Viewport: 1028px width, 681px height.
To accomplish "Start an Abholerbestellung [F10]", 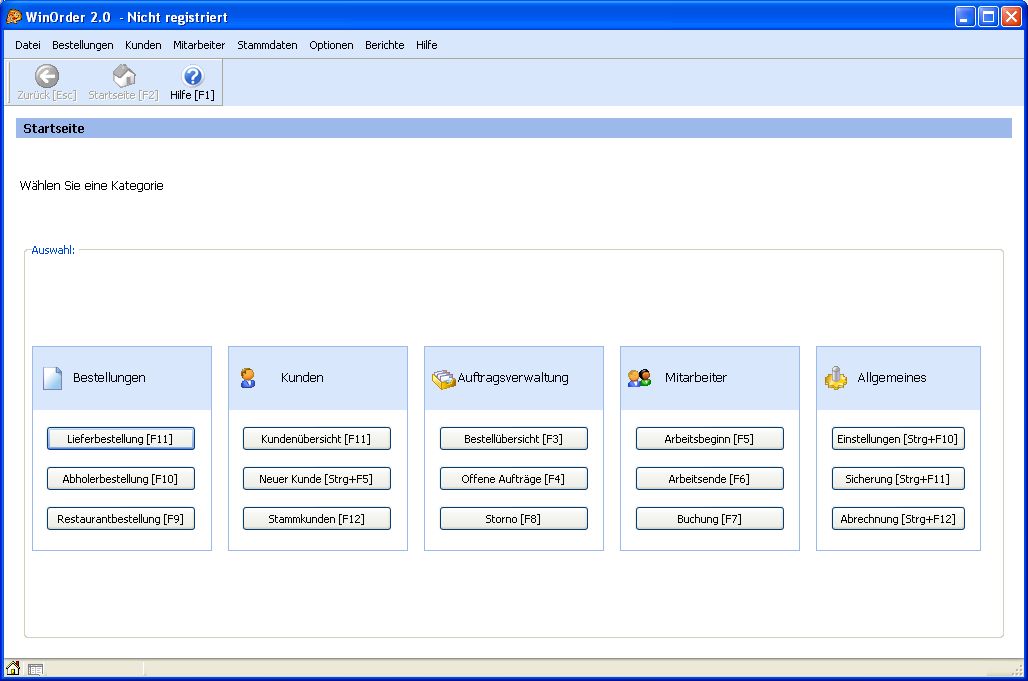I will point(121,478).
